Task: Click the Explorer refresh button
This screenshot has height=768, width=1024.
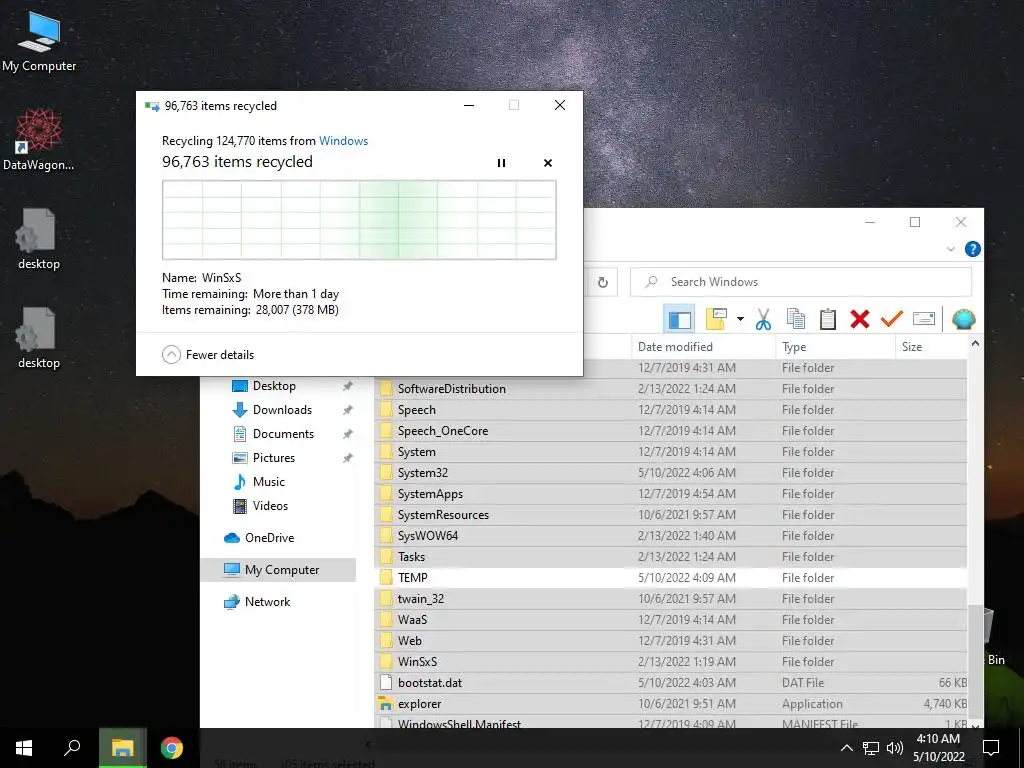Action: point(603,282)
